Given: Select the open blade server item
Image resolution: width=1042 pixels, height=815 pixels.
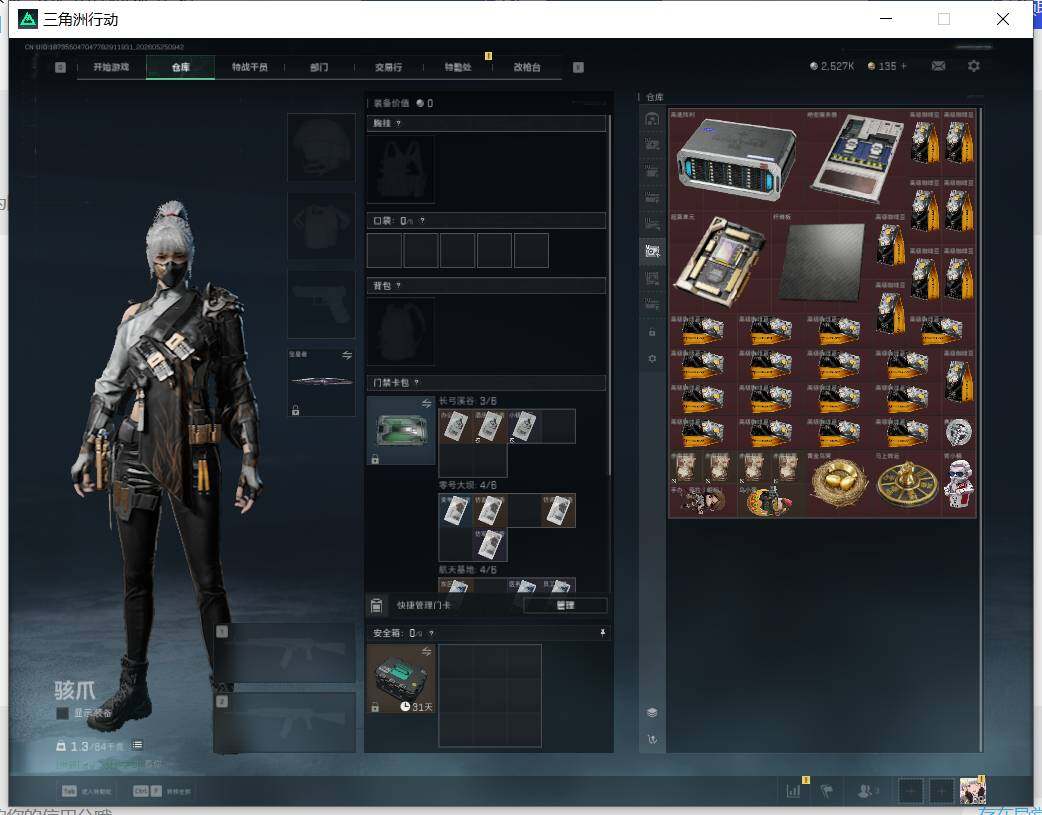Looking at the screenshot, I should [x=857, y=160].
